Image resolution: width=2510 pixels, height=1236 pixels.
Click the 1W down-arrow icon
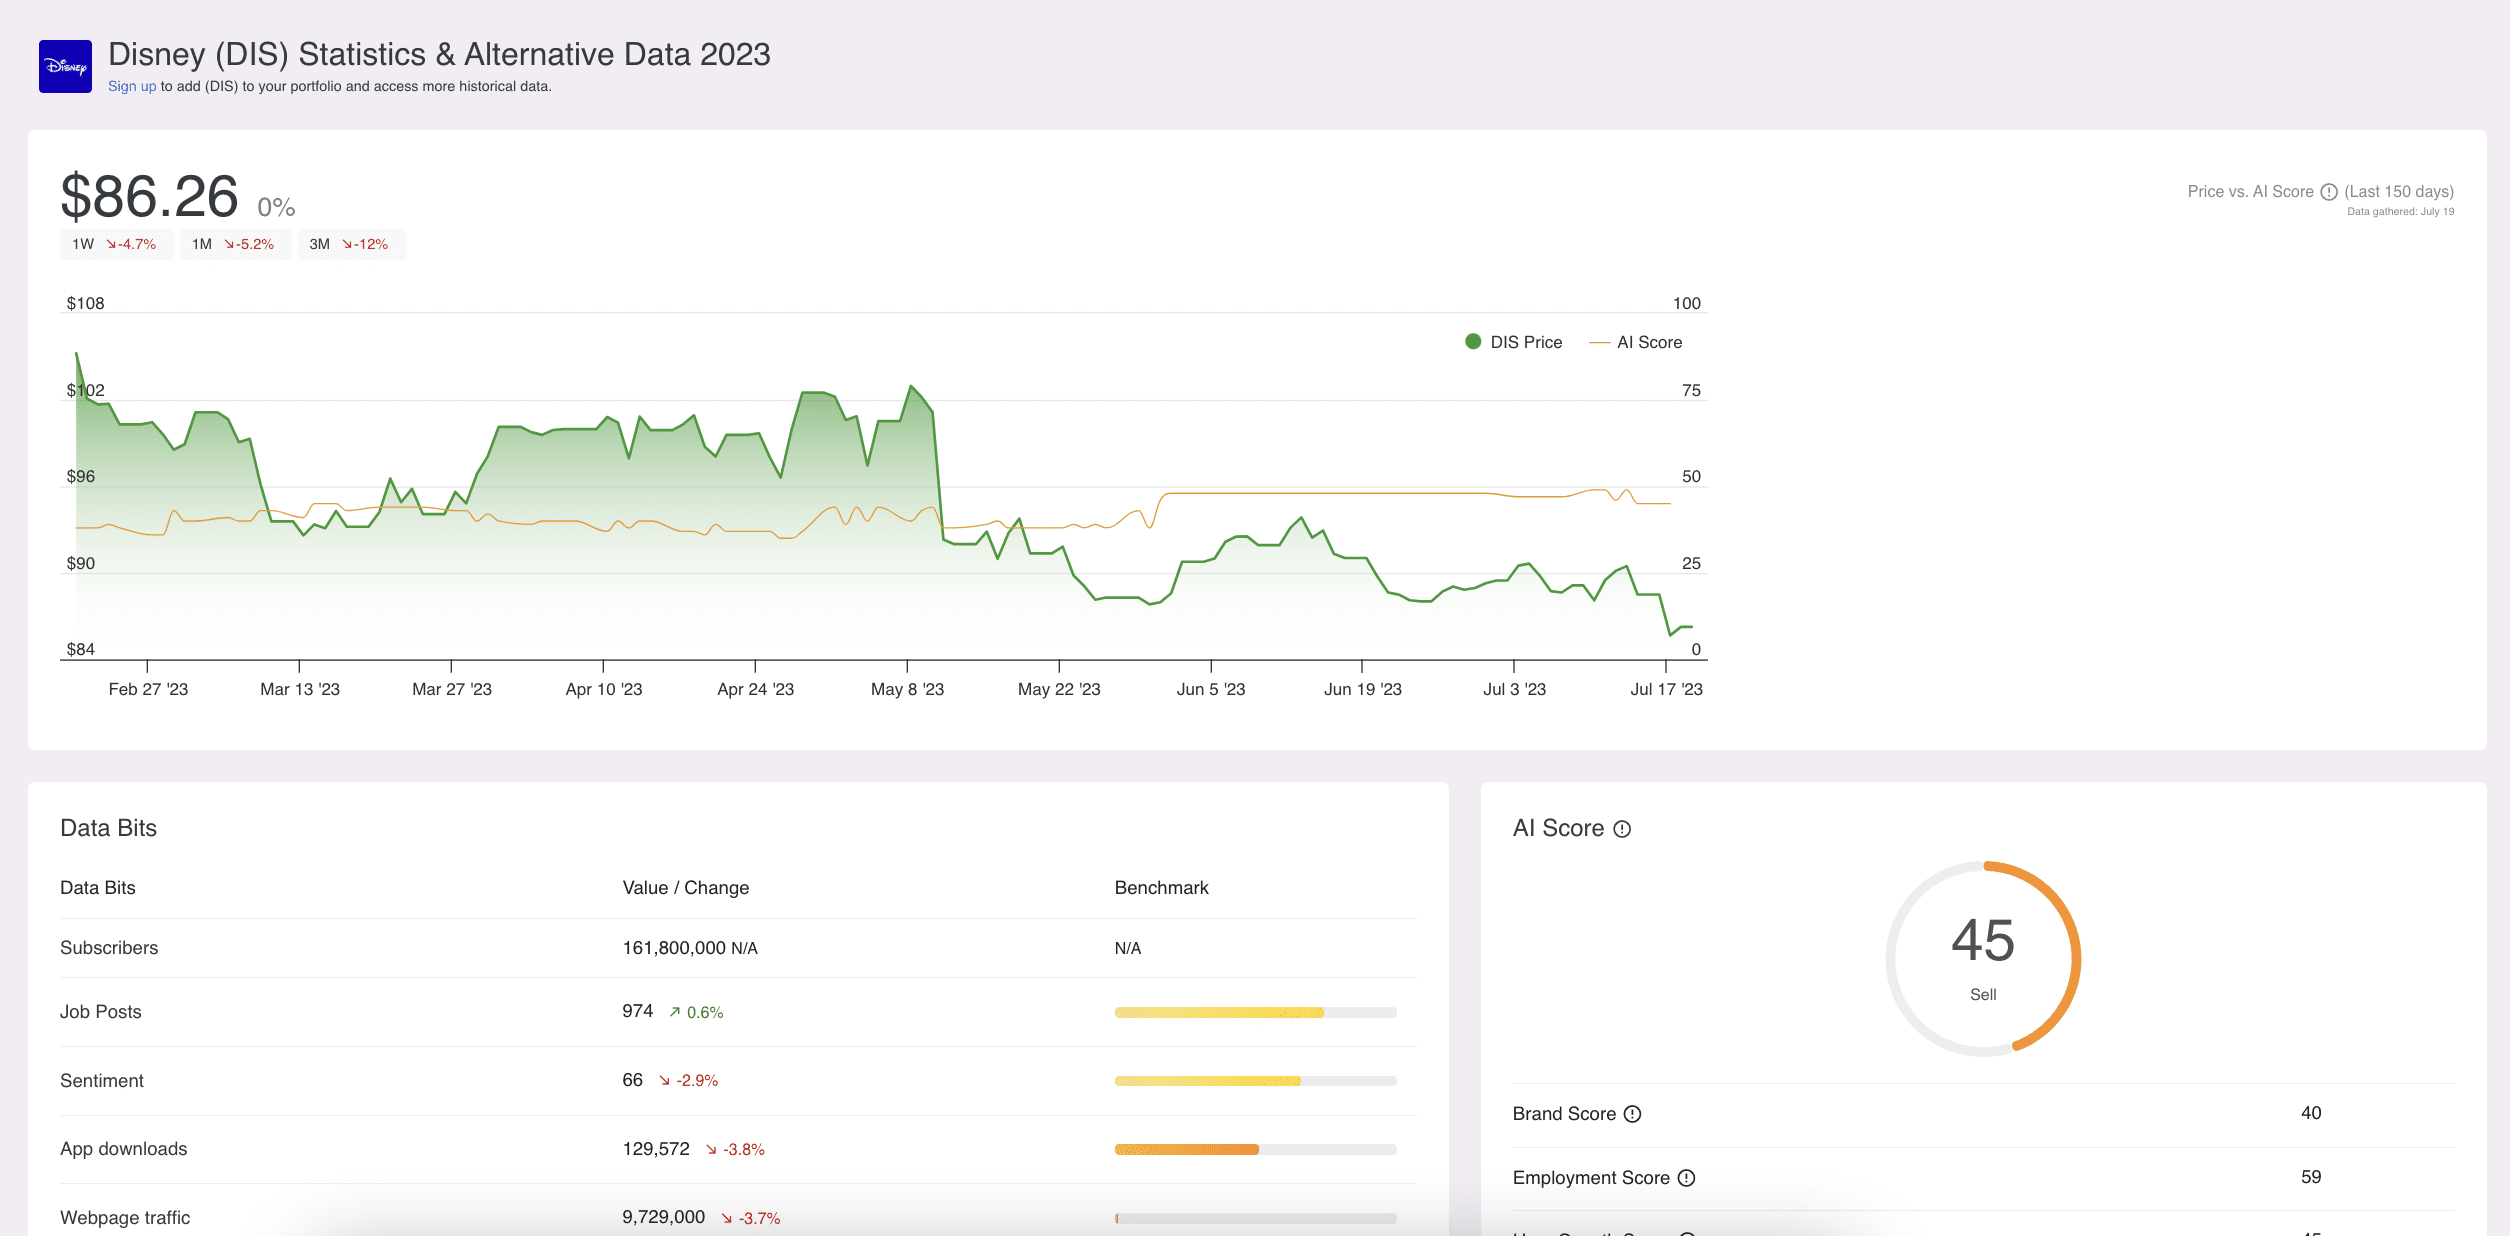tap(111, 244)
